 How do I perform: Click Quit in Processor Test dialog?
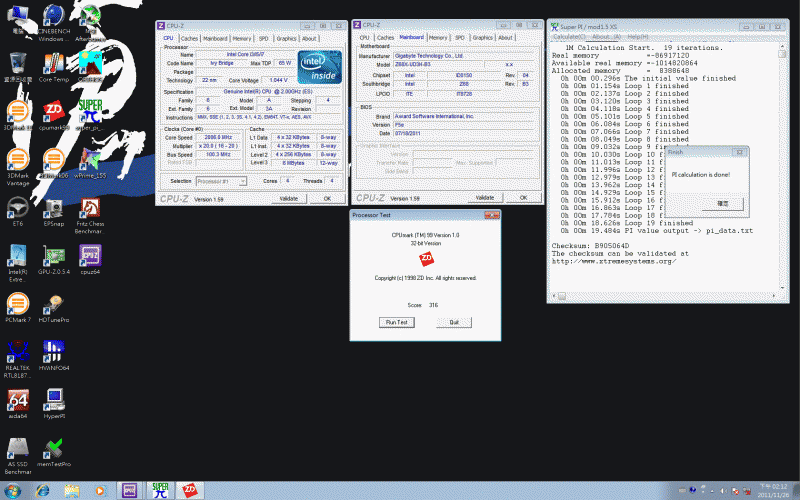454,322
